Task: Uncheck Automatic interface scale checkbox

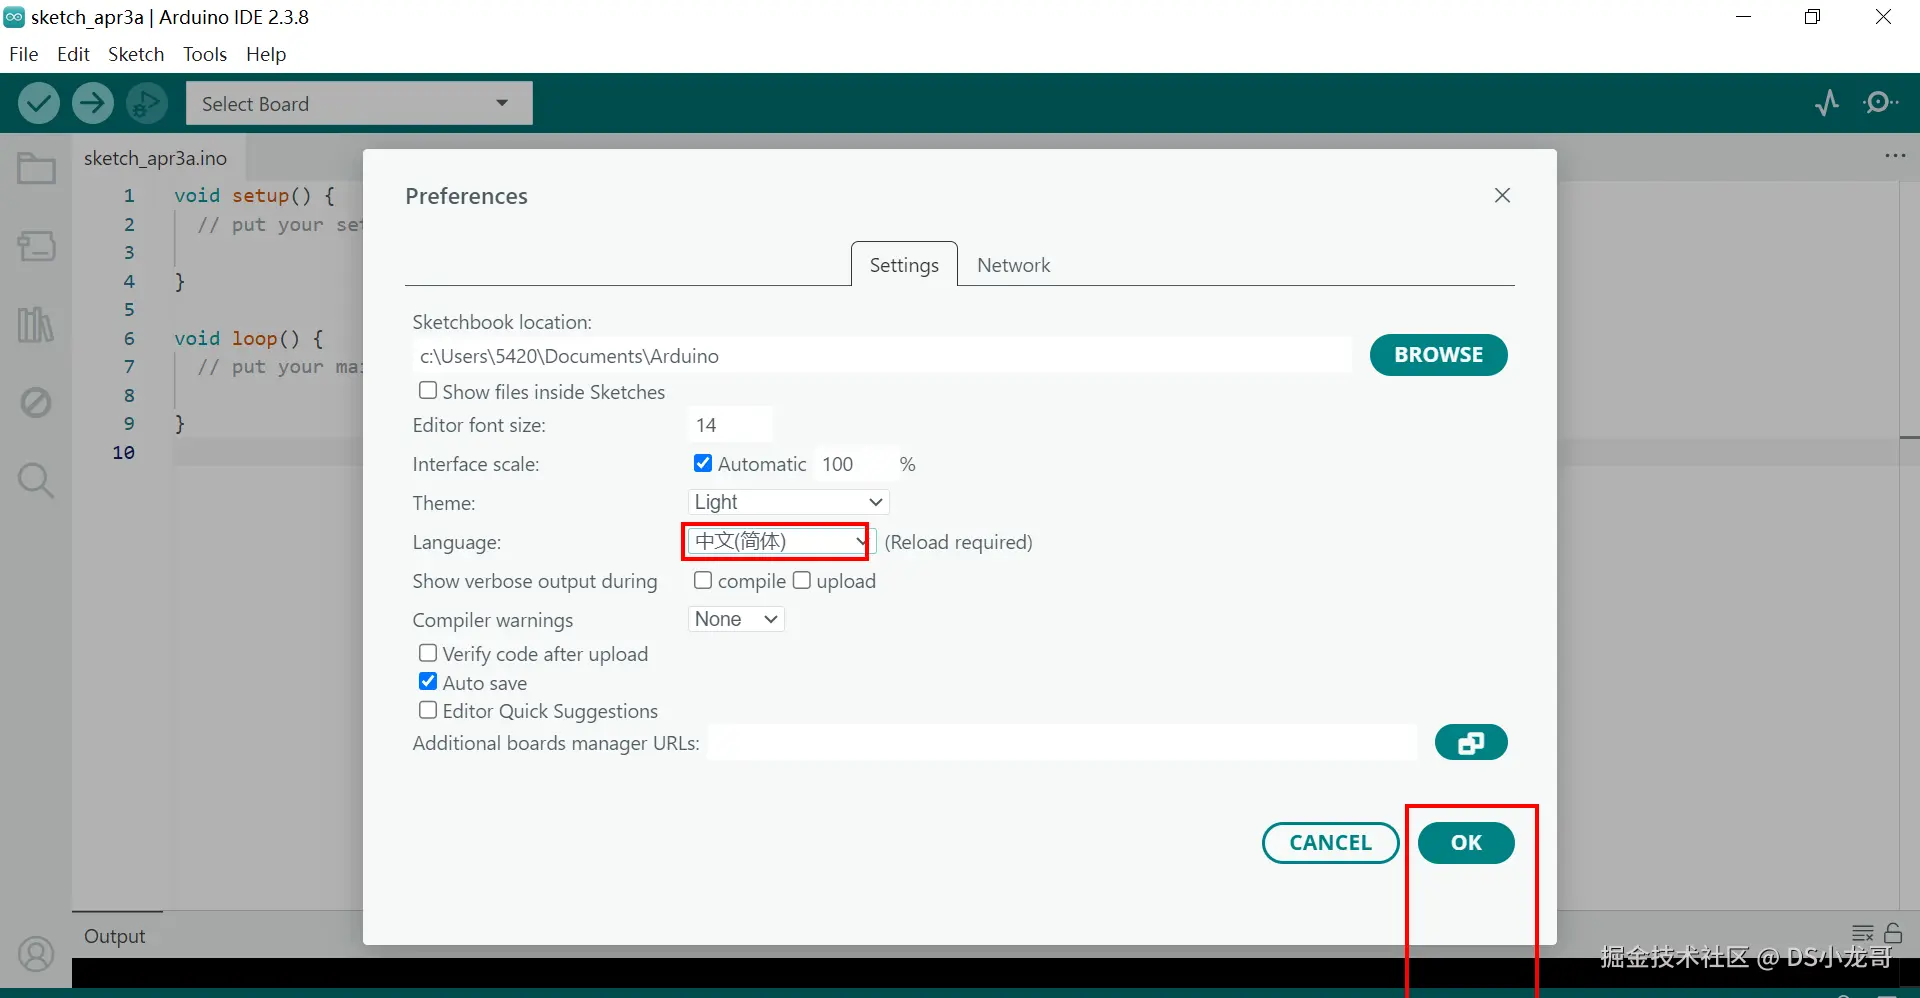Action: (x=703, y=463)
